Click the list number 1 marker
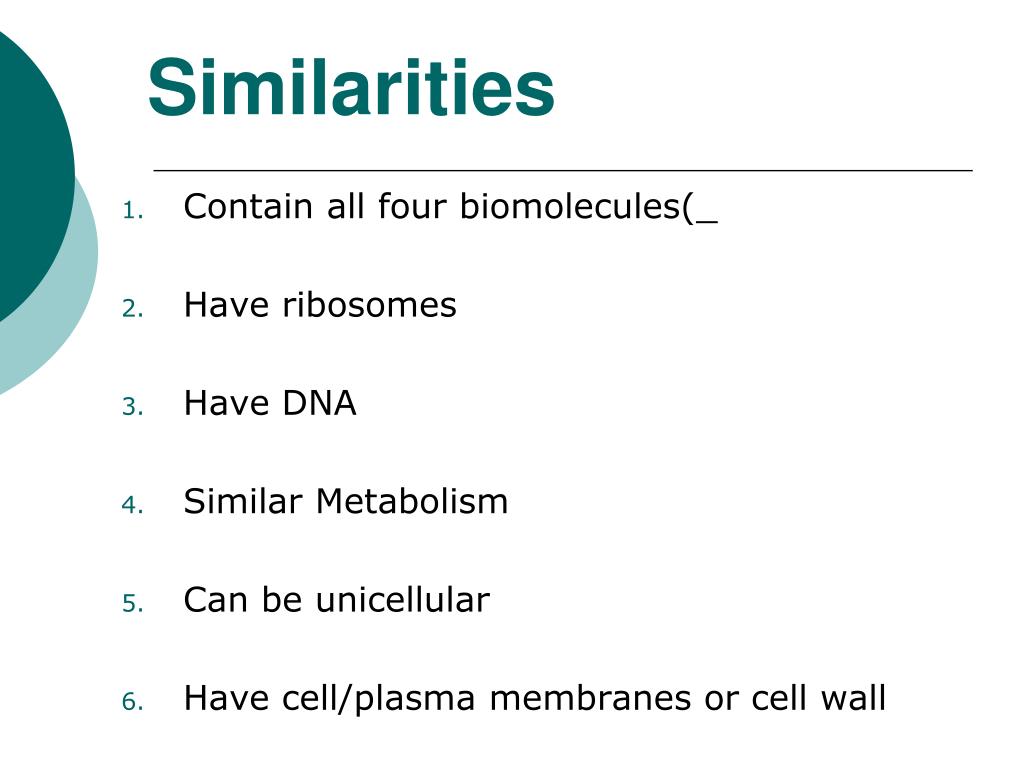 point(133,211)
